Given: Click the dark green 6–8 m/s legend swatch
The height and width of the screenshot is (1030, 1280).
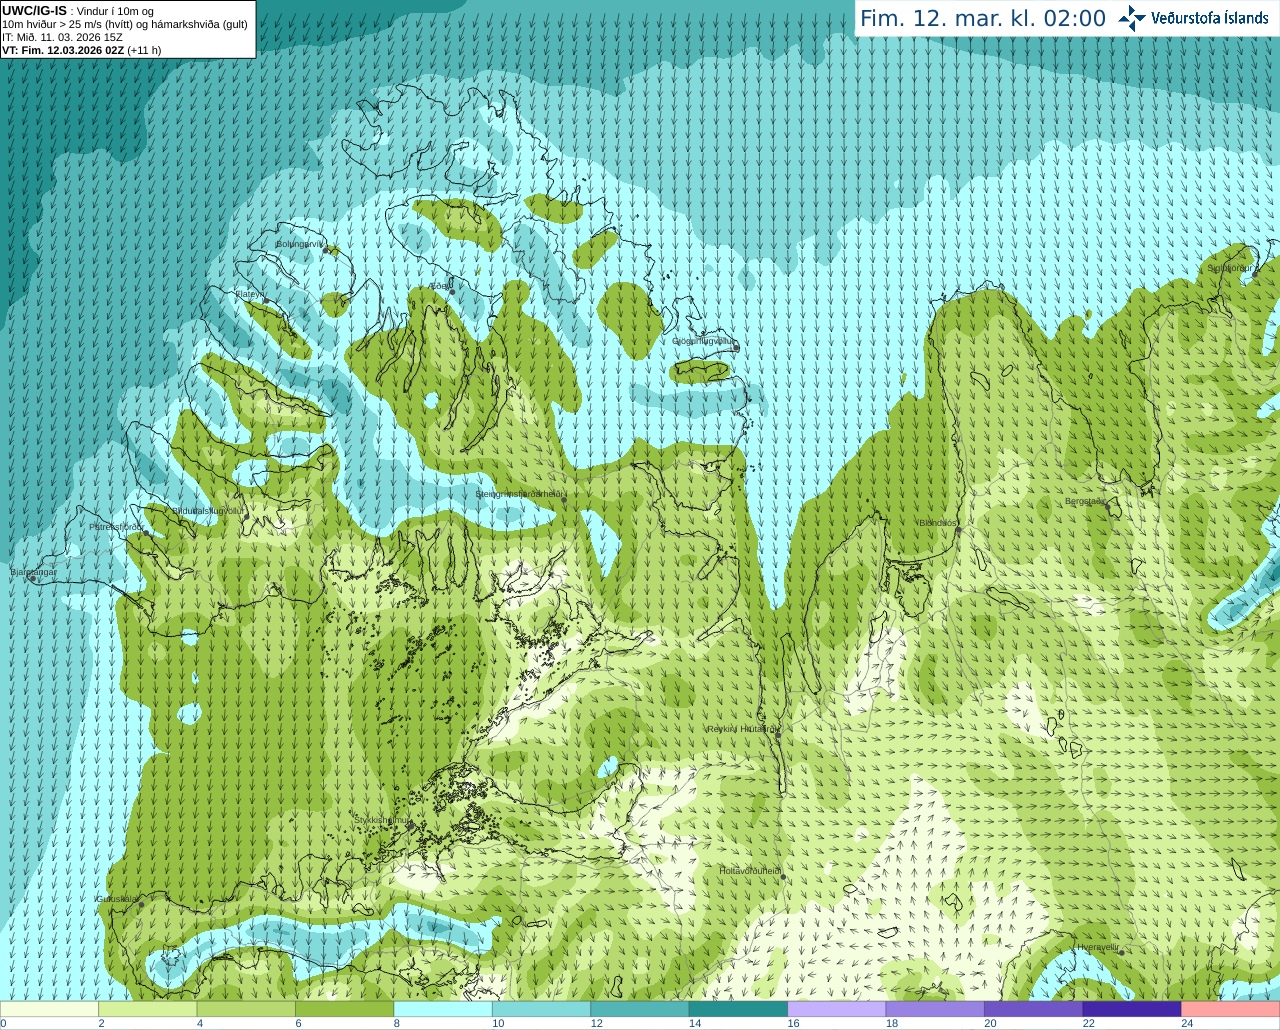Looking at the screenshot, I should click(345, 1008).
